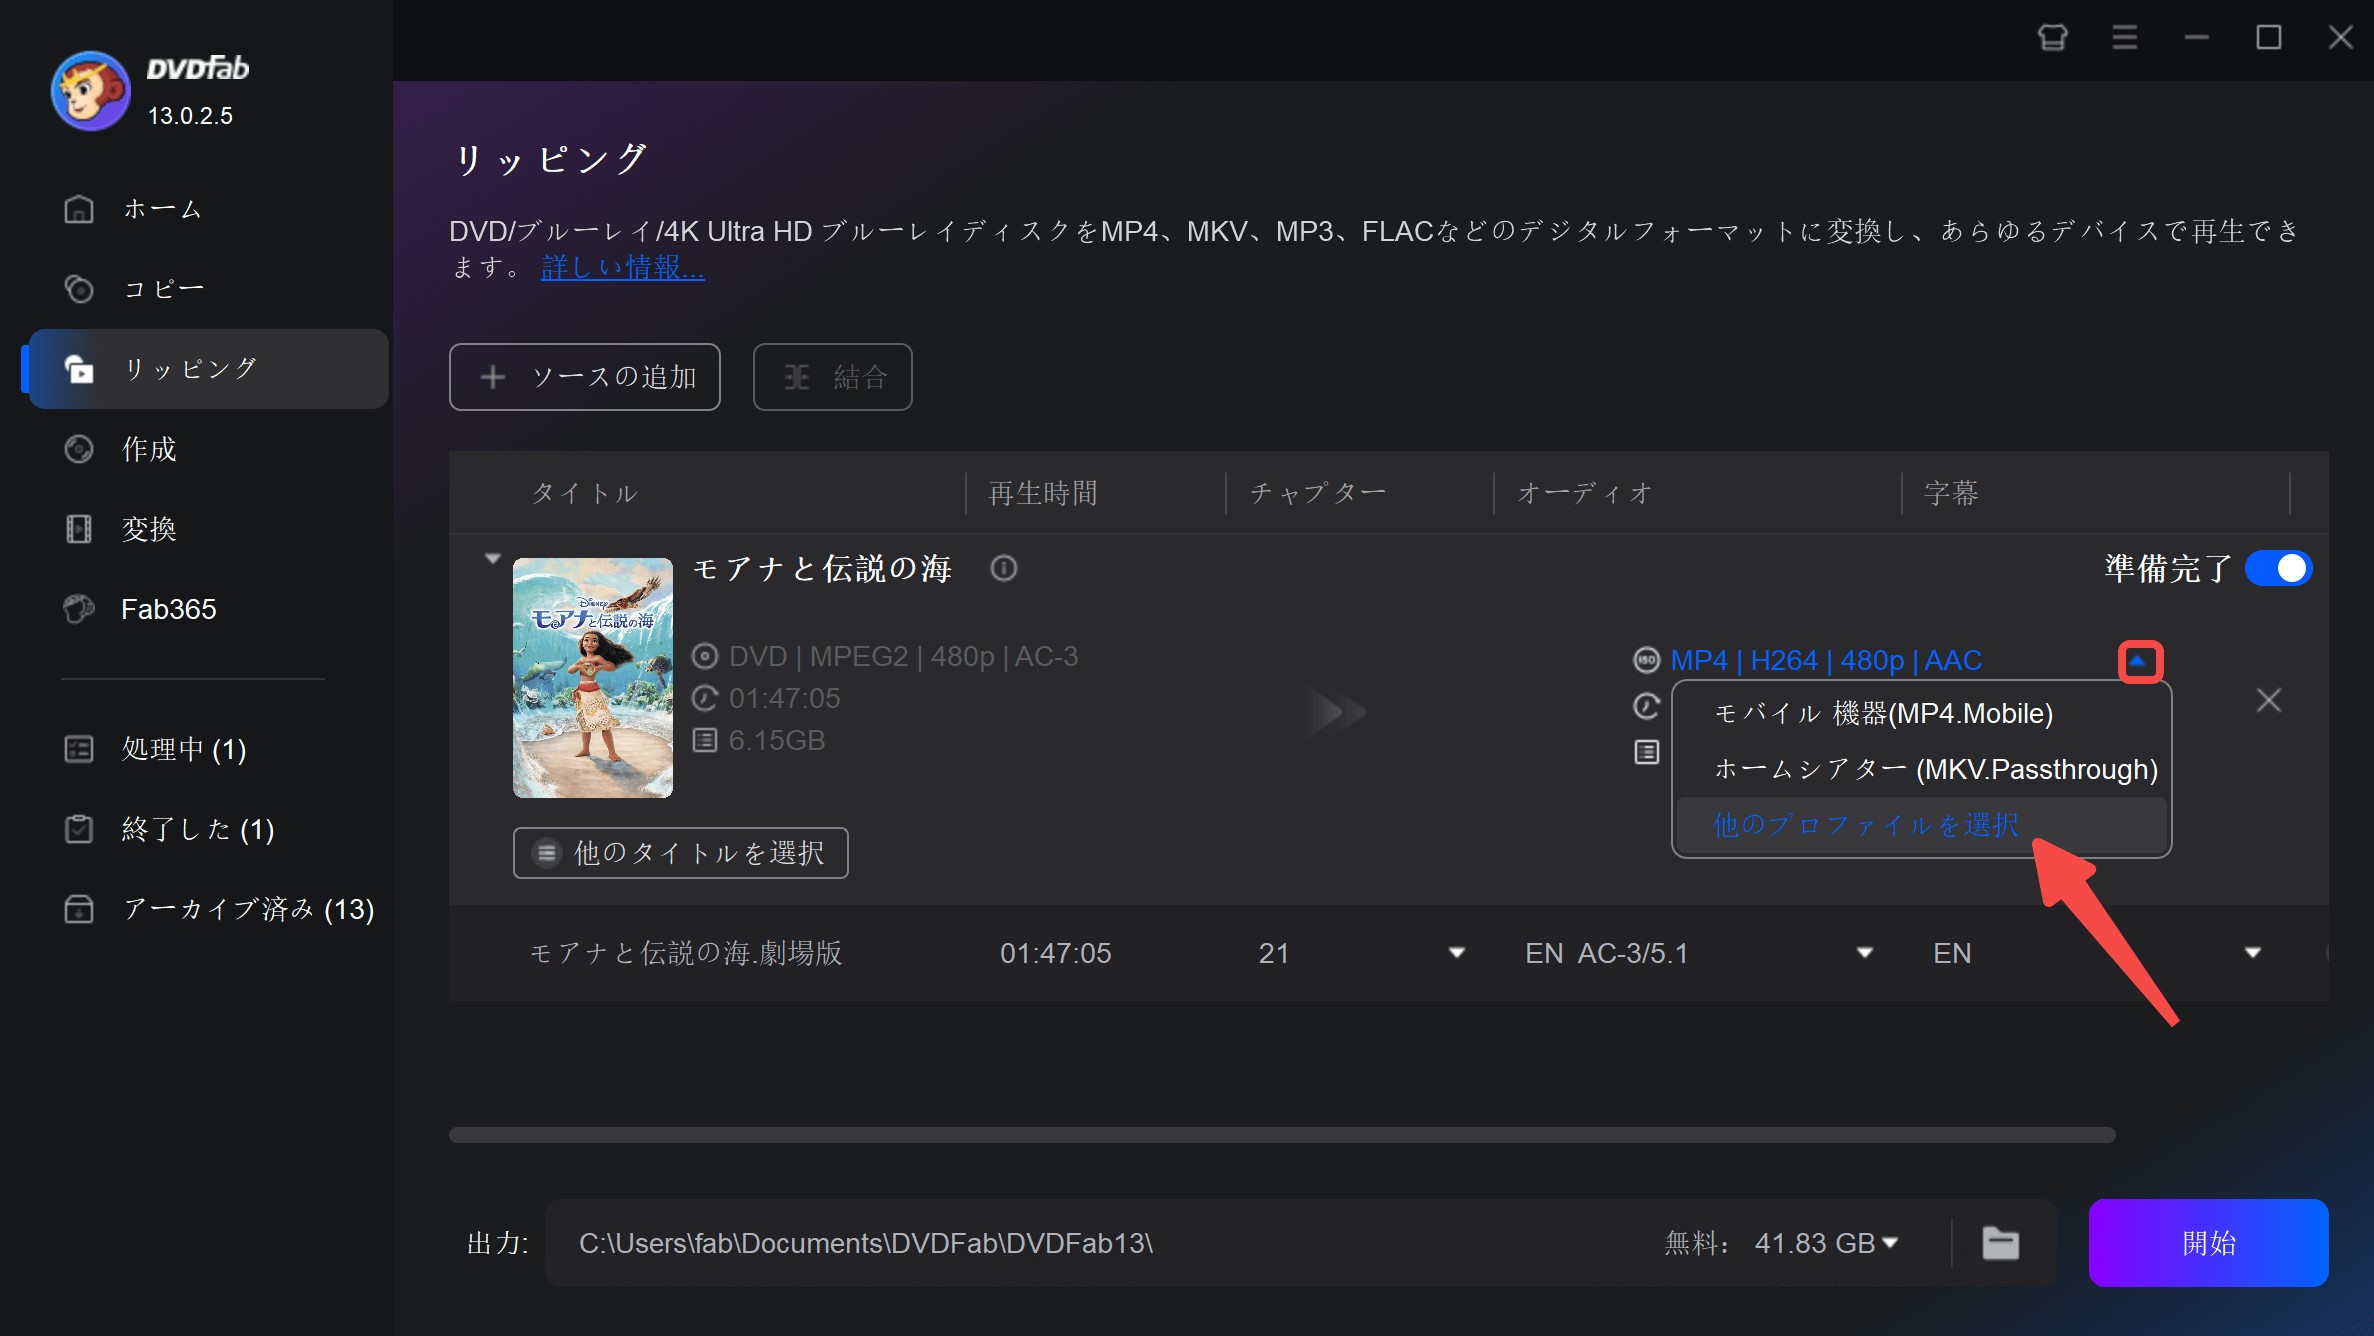Click the source size 6.15GB text

[777, 740]
